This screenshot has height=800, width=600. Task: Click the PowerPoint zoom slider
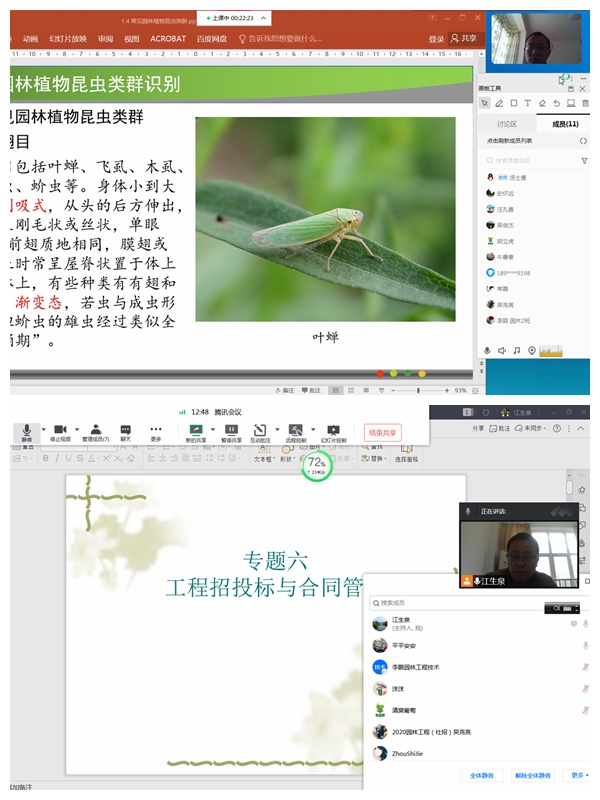[x=420, y=390]
